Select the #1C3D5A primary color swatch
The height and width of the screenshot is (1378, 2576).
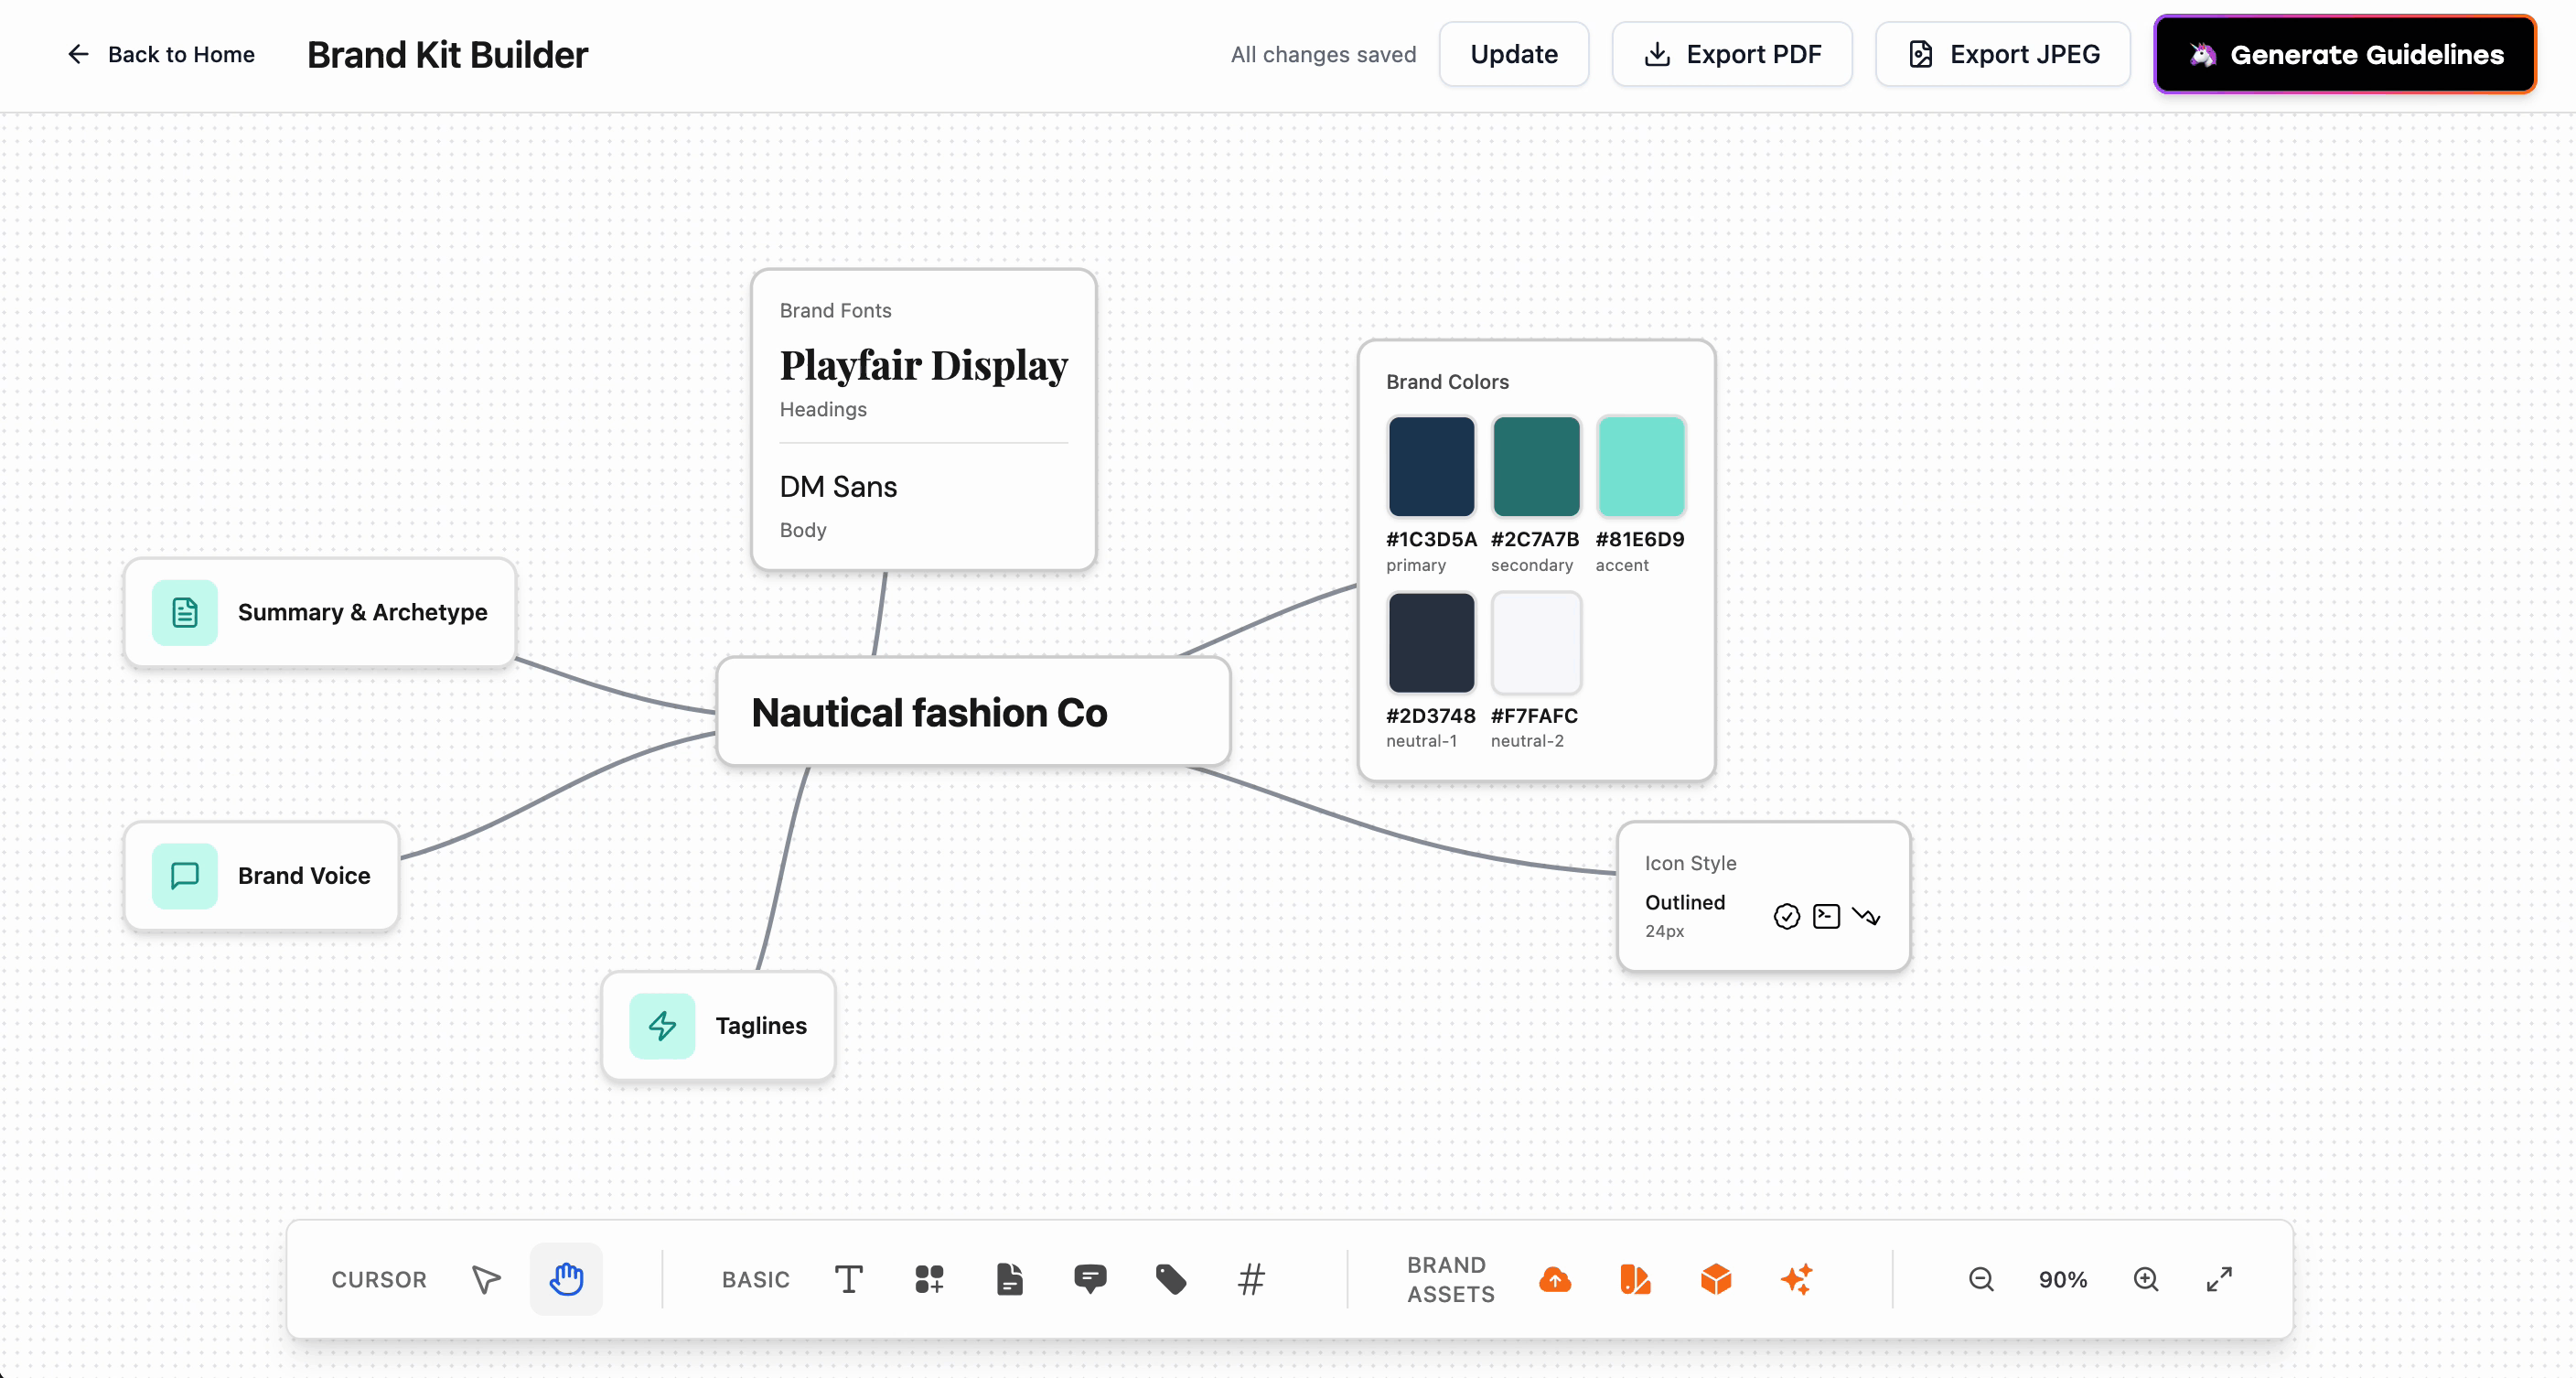(1431, 466)
